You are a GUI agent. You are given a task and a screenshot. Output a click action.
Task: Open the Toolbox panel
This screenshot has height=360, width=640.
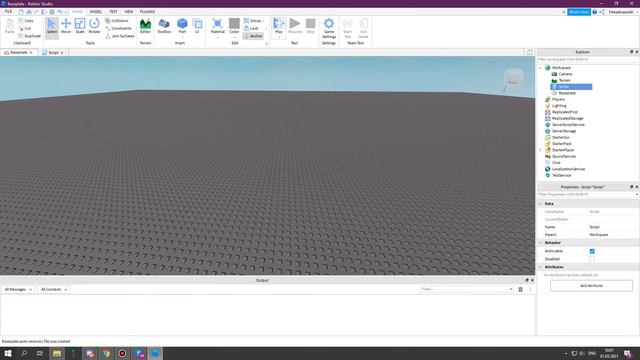[x=164, y=27]
